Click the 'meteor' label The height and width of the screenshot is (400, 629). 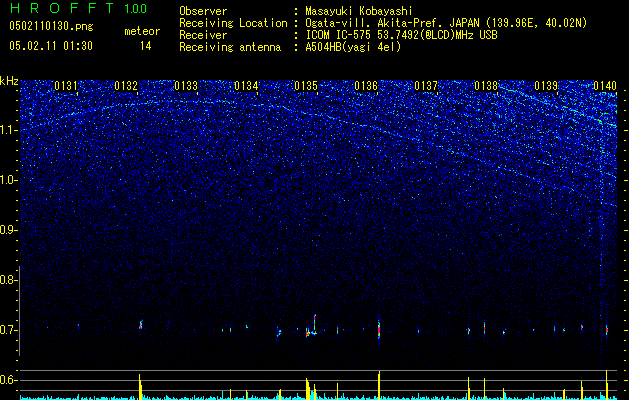(142, 31)
